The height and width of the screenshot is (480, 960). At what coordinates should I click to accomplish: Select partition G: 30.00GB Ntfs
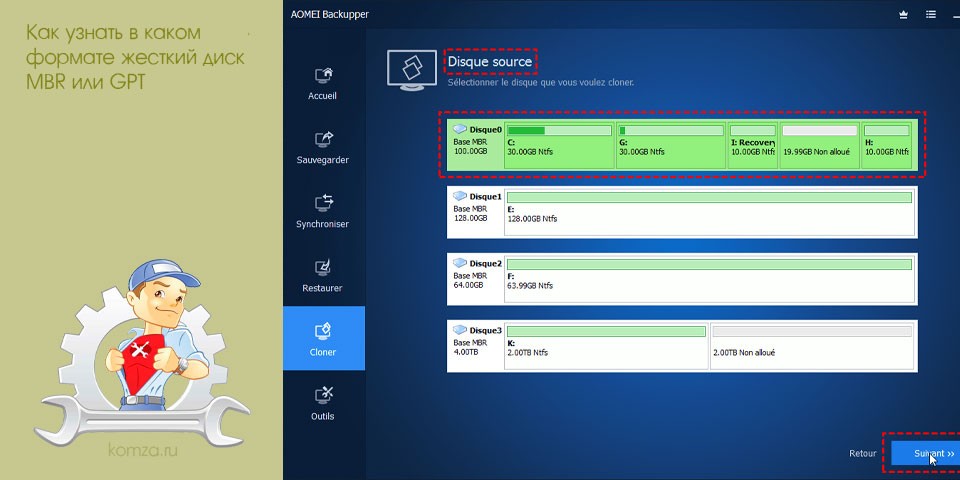[670, 145]
